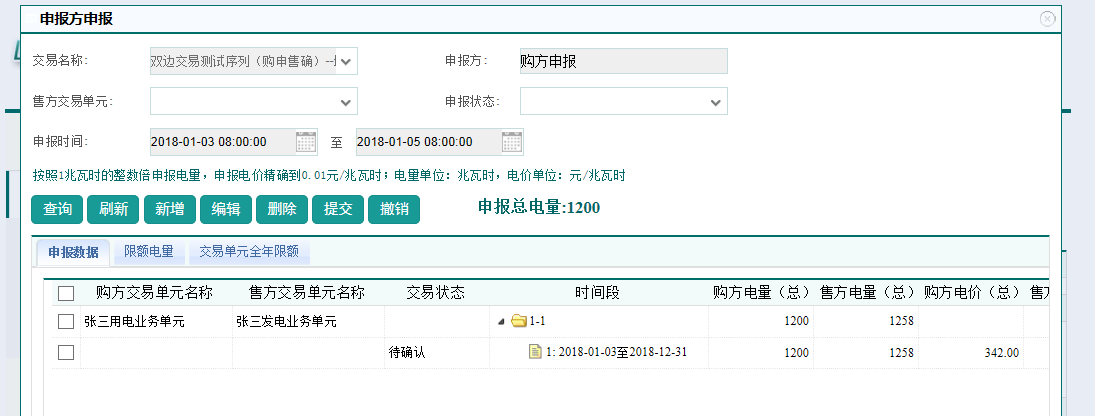Open the 交易单元全年限额 tab

pos(248,252)
